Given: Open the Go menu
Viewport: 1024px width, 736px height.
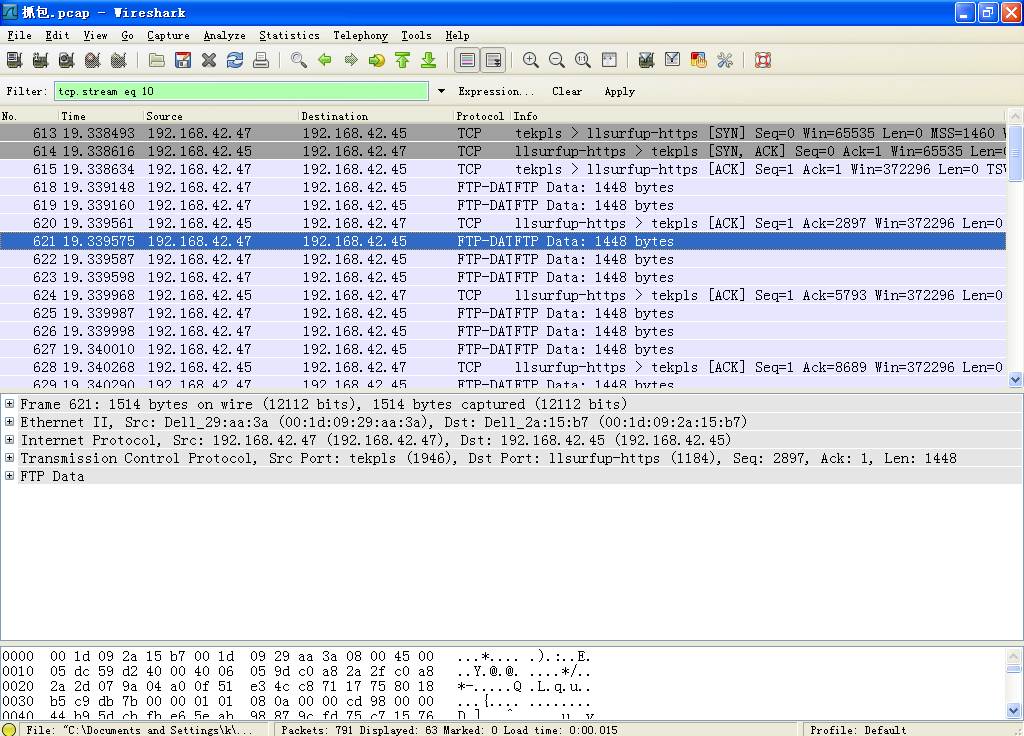Looking at the screenshot, I should click(127, 35).
